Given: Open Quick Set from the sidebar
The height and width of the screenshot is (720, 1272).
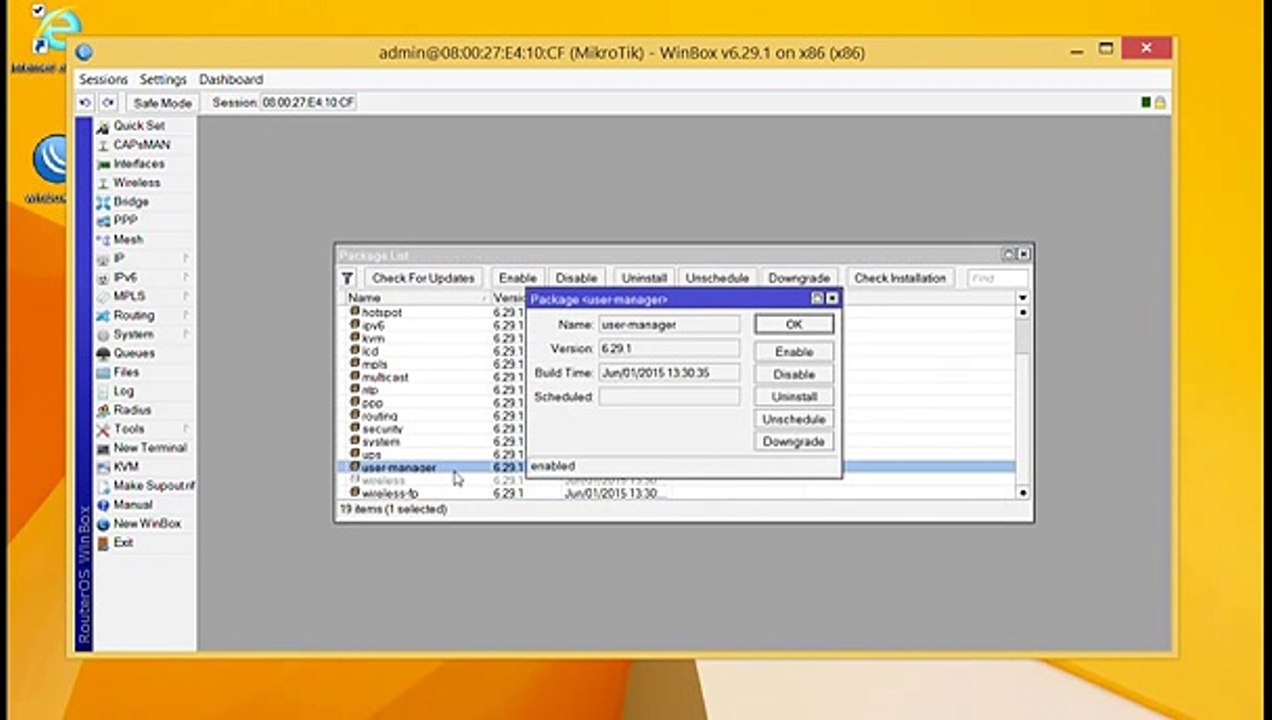Looking at the screenshot, I should click(x=138, y=126).
